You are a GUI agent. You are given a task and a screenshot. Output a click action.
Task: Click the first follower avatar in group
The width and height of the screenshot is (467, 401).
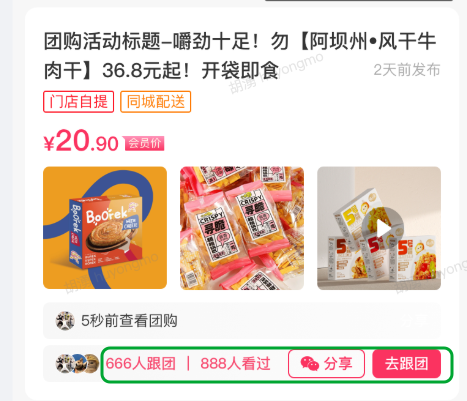coord(64,363)
